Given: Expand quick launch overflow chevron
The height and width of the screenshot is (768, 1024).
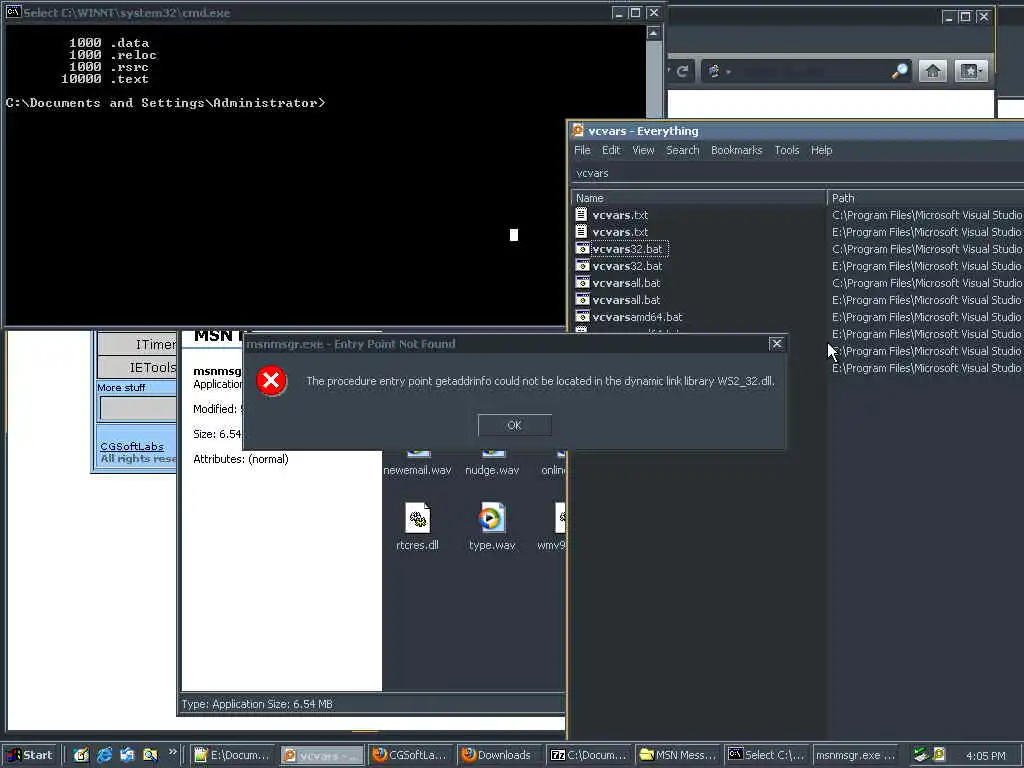Looking at the screenshot, I should coord(172,752).
